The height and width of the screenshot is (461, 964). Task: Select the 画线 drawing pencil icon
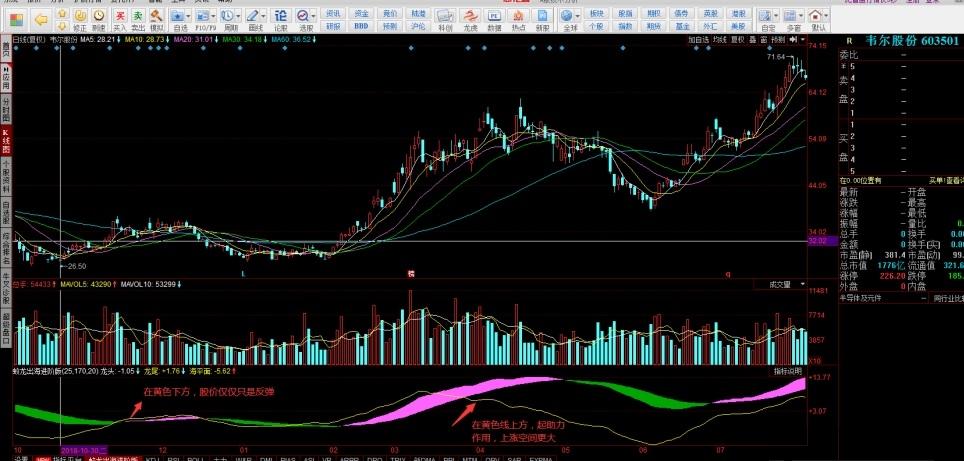(253, 16)
